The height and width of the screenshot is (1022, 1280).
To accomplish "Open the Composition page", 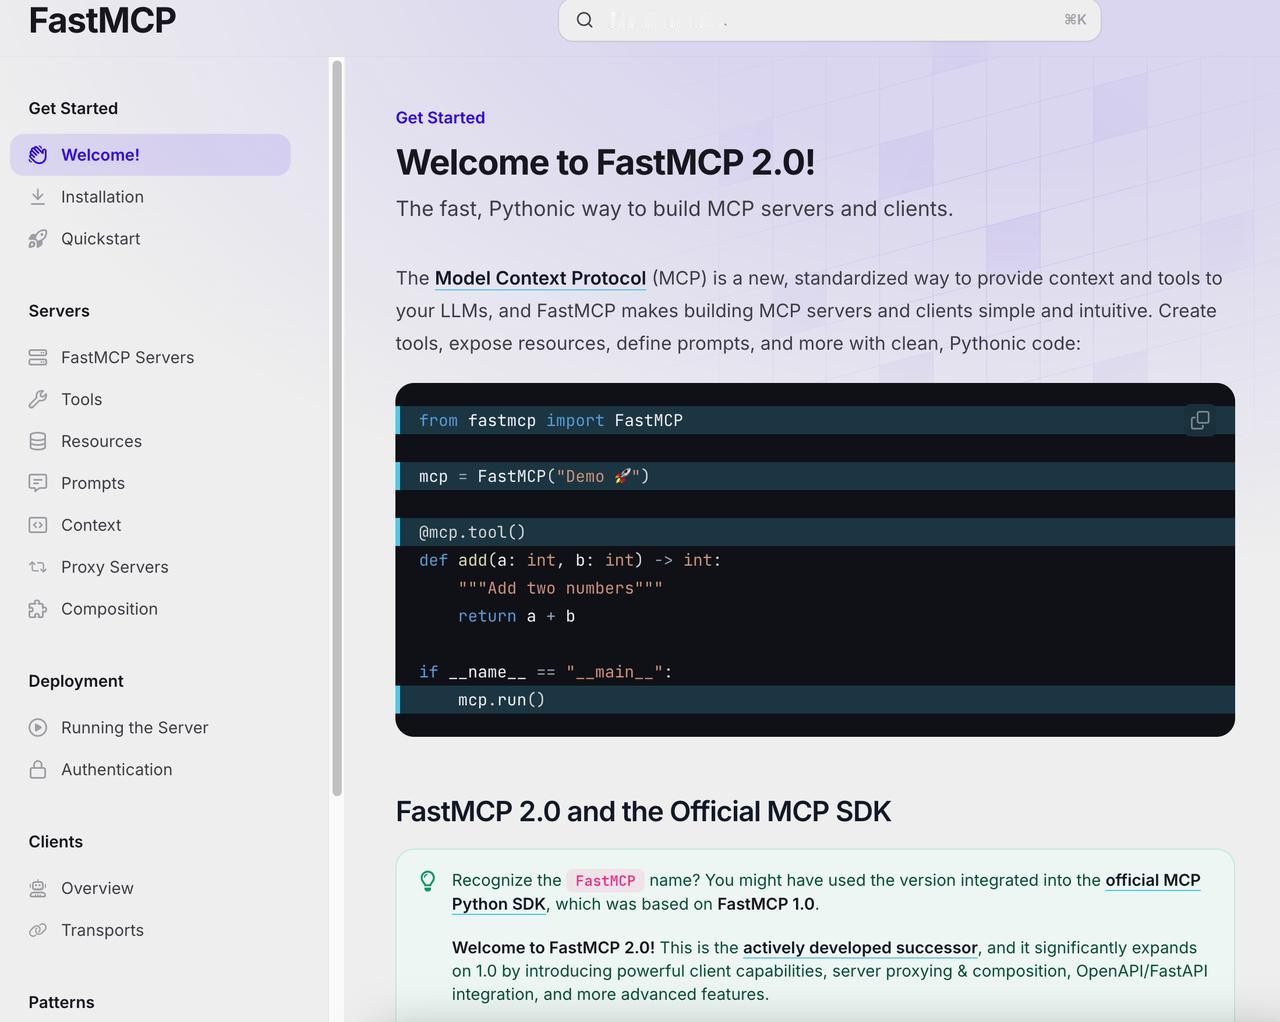I will point(150,609).
